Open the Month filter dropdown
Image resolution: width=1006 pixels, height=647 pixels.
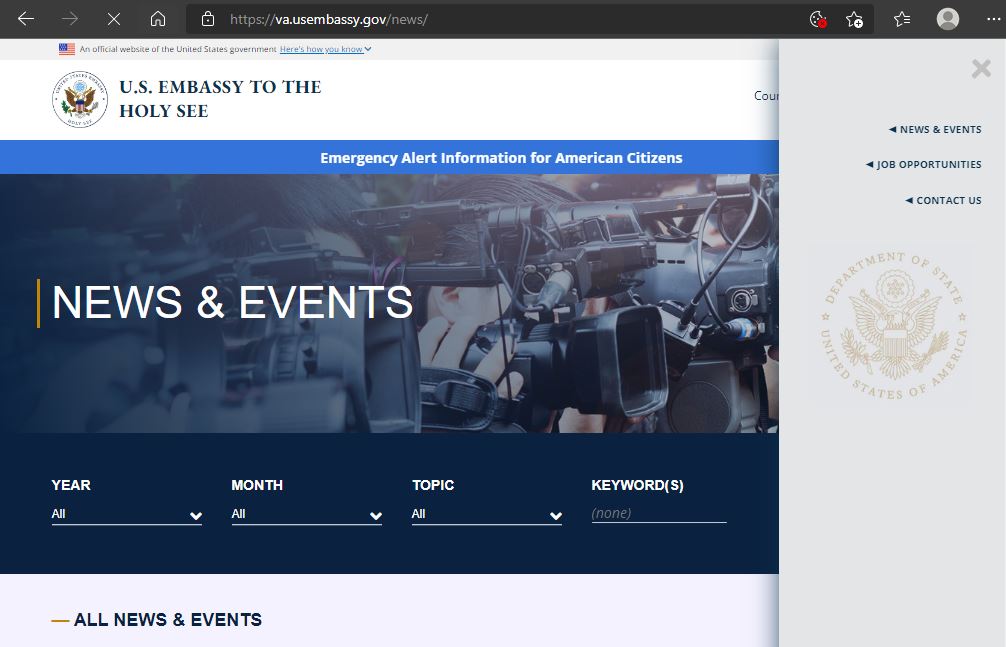tap(307, 514)
